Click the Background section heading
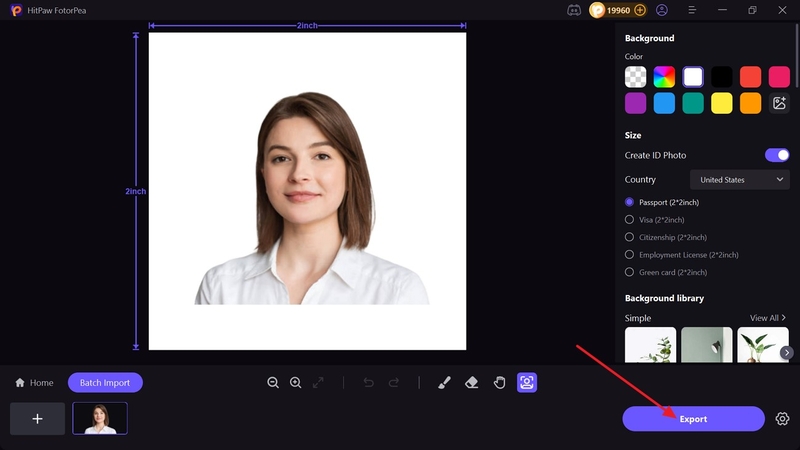The height and width of the screenshot is (450, 800). (x=649, y=38)
